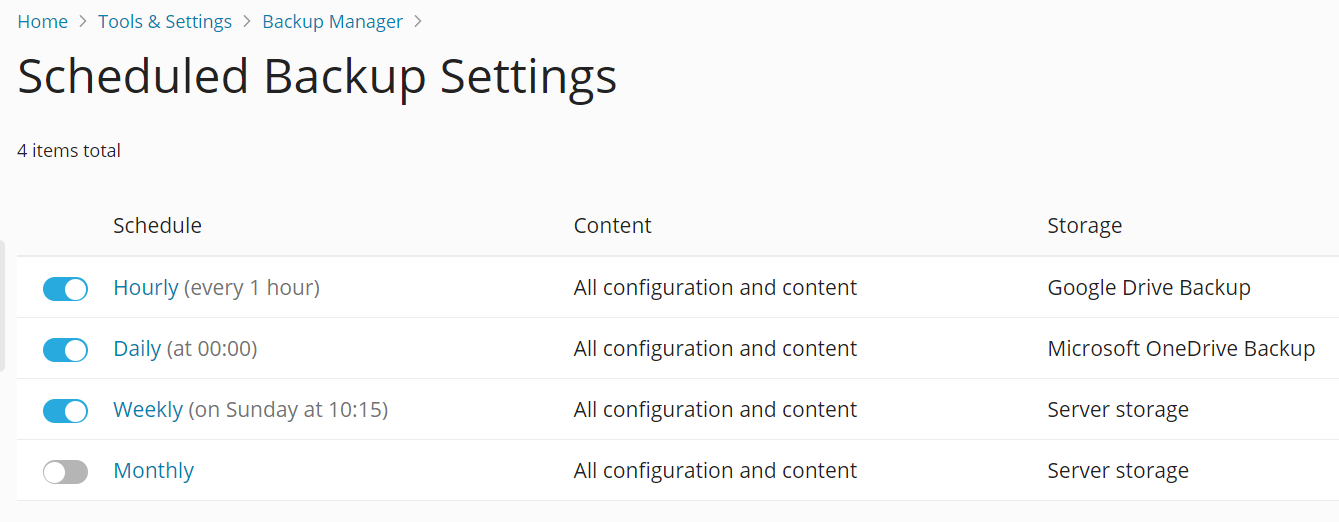
Task: Open Tools & Settings breadcrumb link
Action: click(165, 21)
